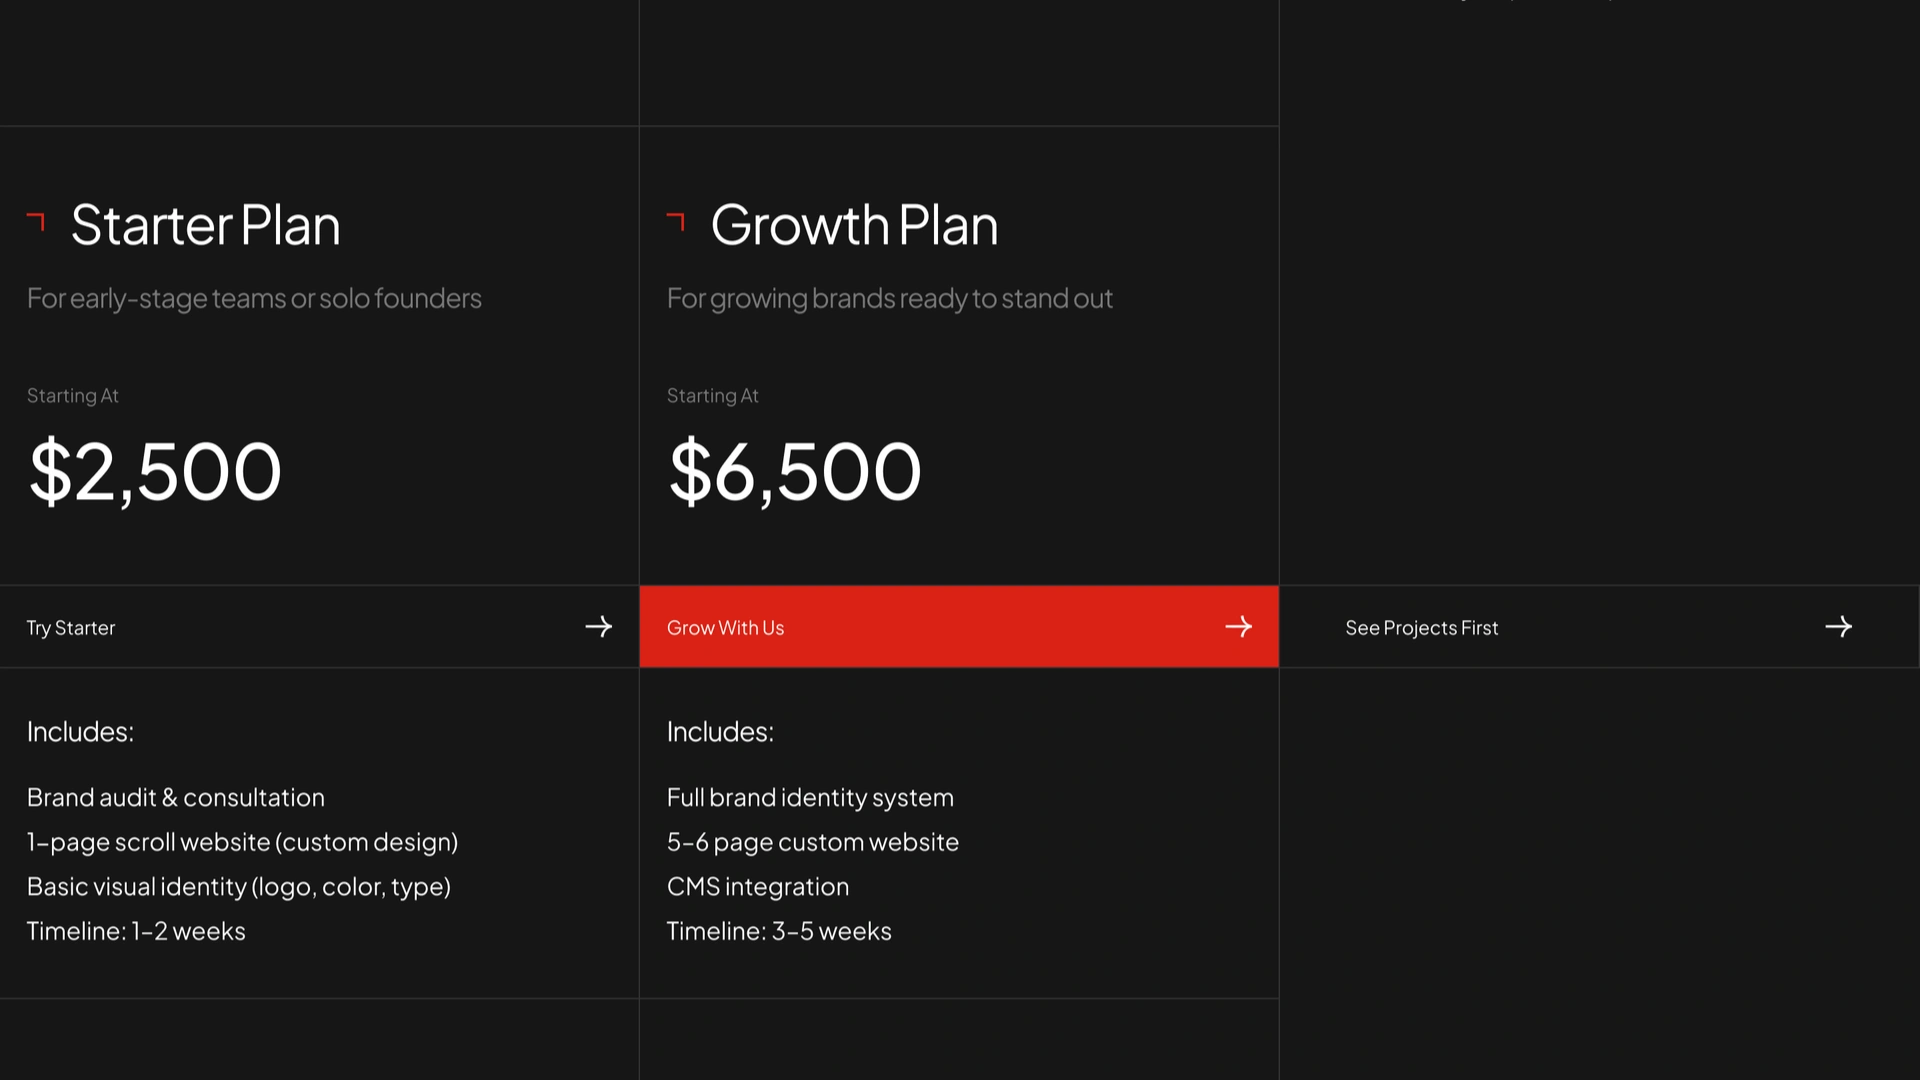Click the Timeline: 1–2 weeks text

[136, 931]
